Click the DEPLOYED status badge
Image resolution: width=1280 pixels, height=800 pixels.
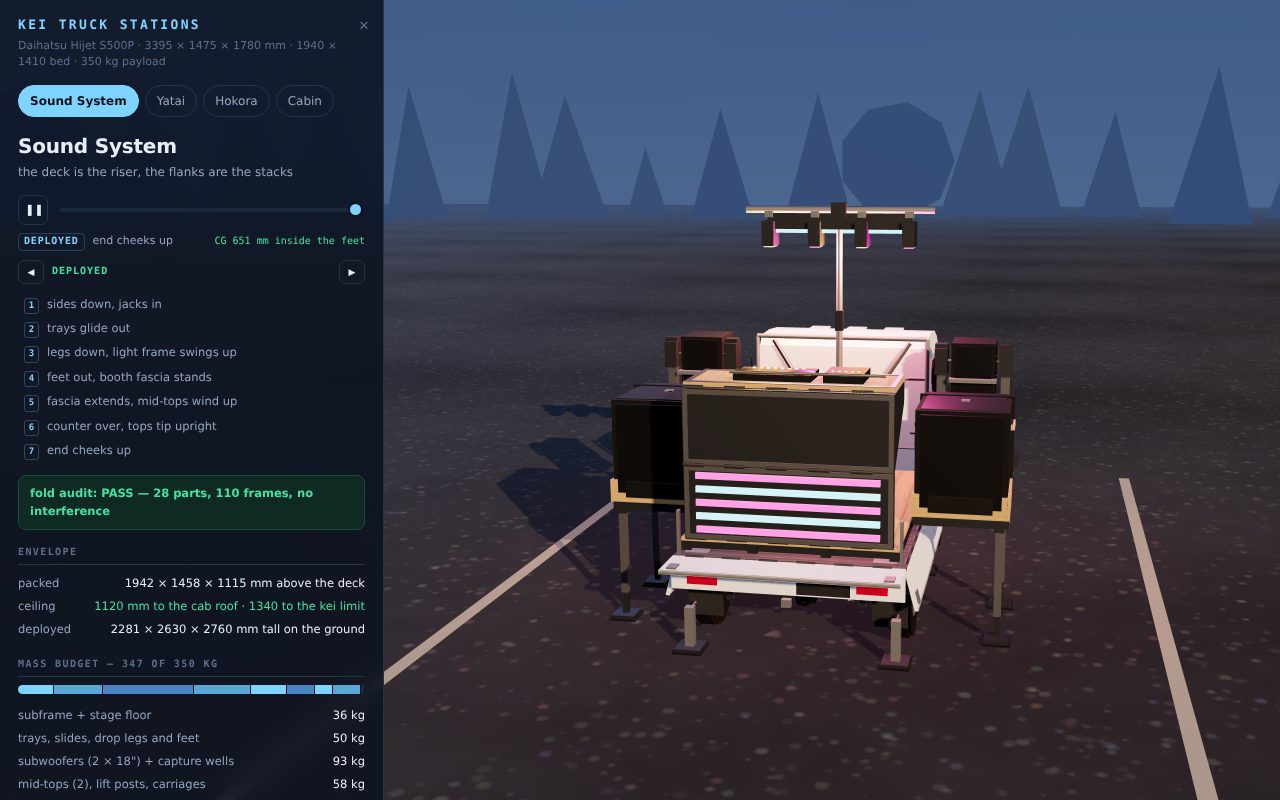(x=51, y=241)
